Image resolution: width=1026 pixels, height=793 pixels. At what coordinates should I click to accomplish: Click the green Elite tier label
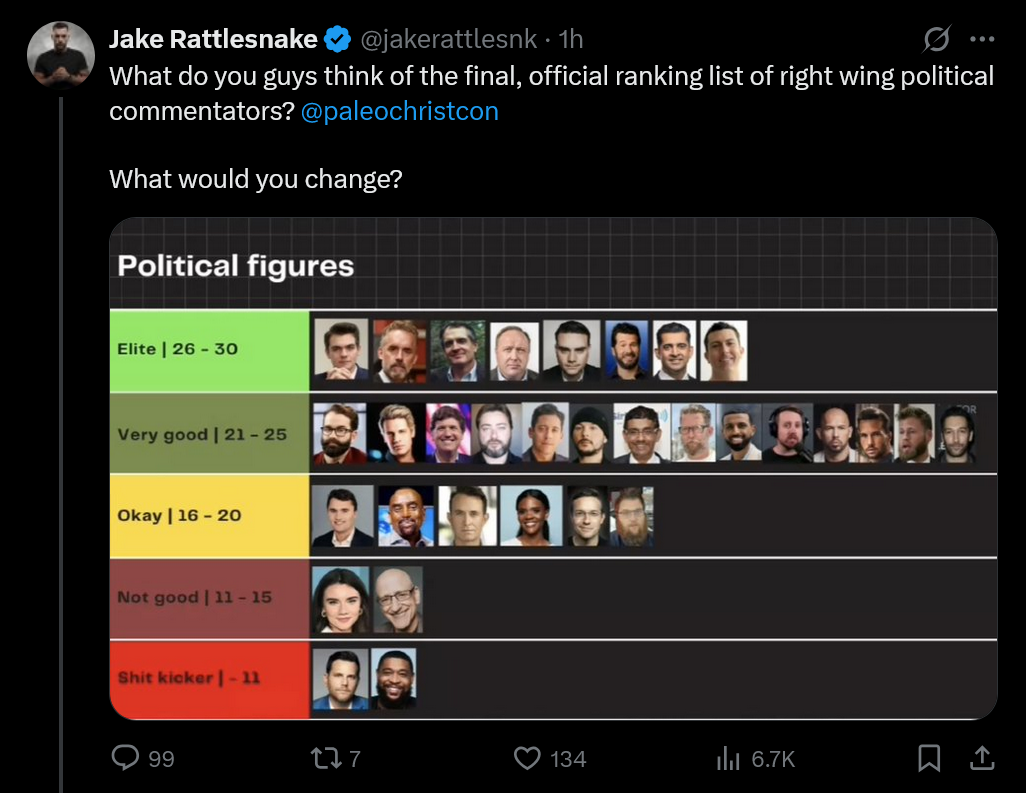[x=209, y=350]
